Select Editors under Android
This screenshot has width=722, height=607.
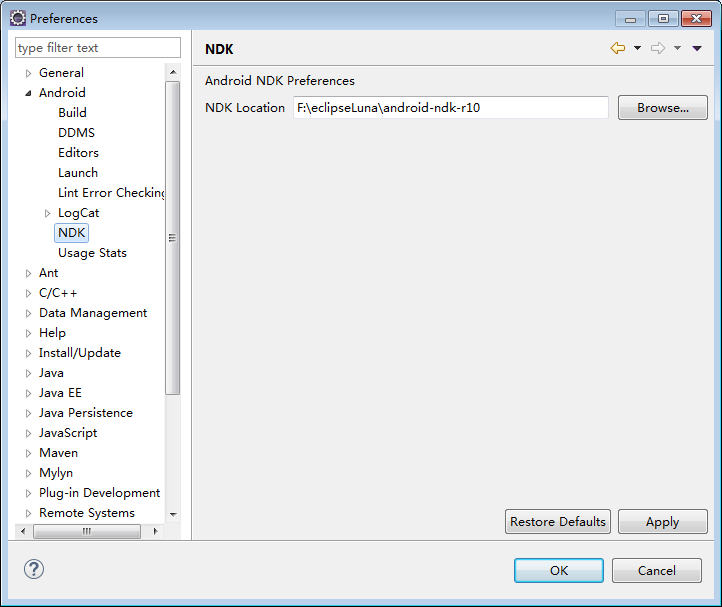pos(78,153)
